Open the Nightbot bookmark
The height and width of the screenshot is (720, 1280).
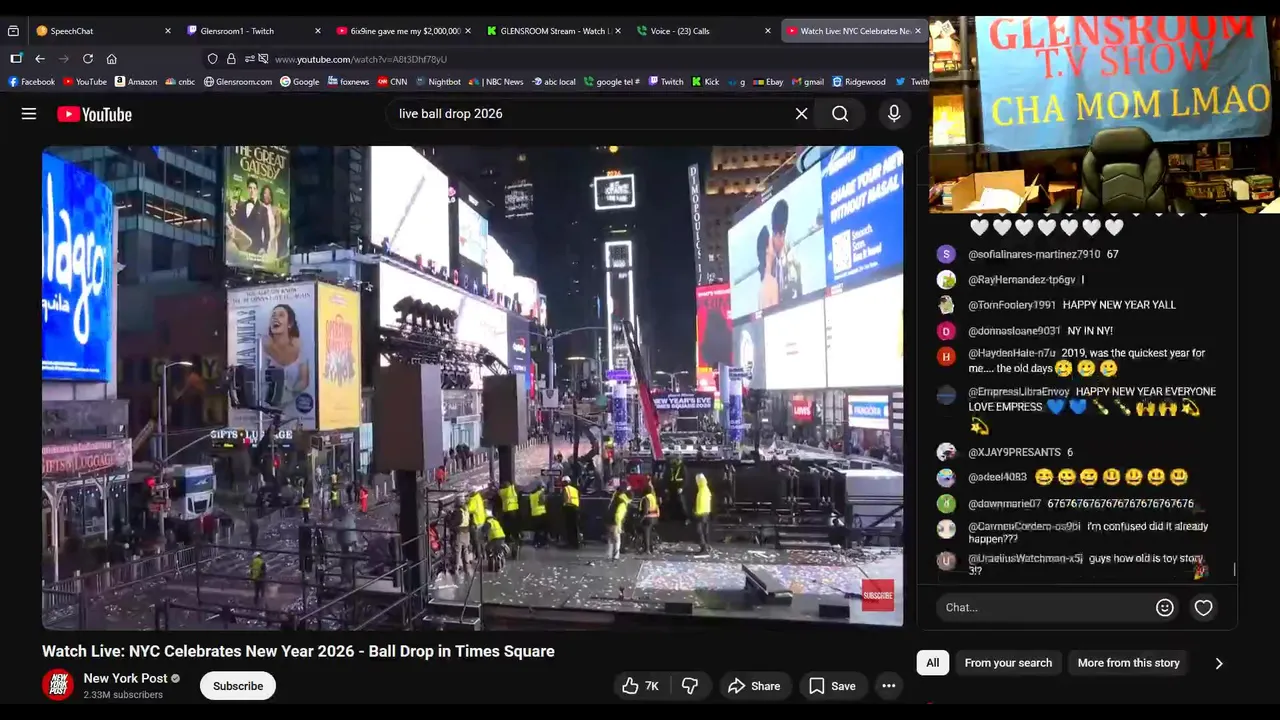click(x=439, y=82)
